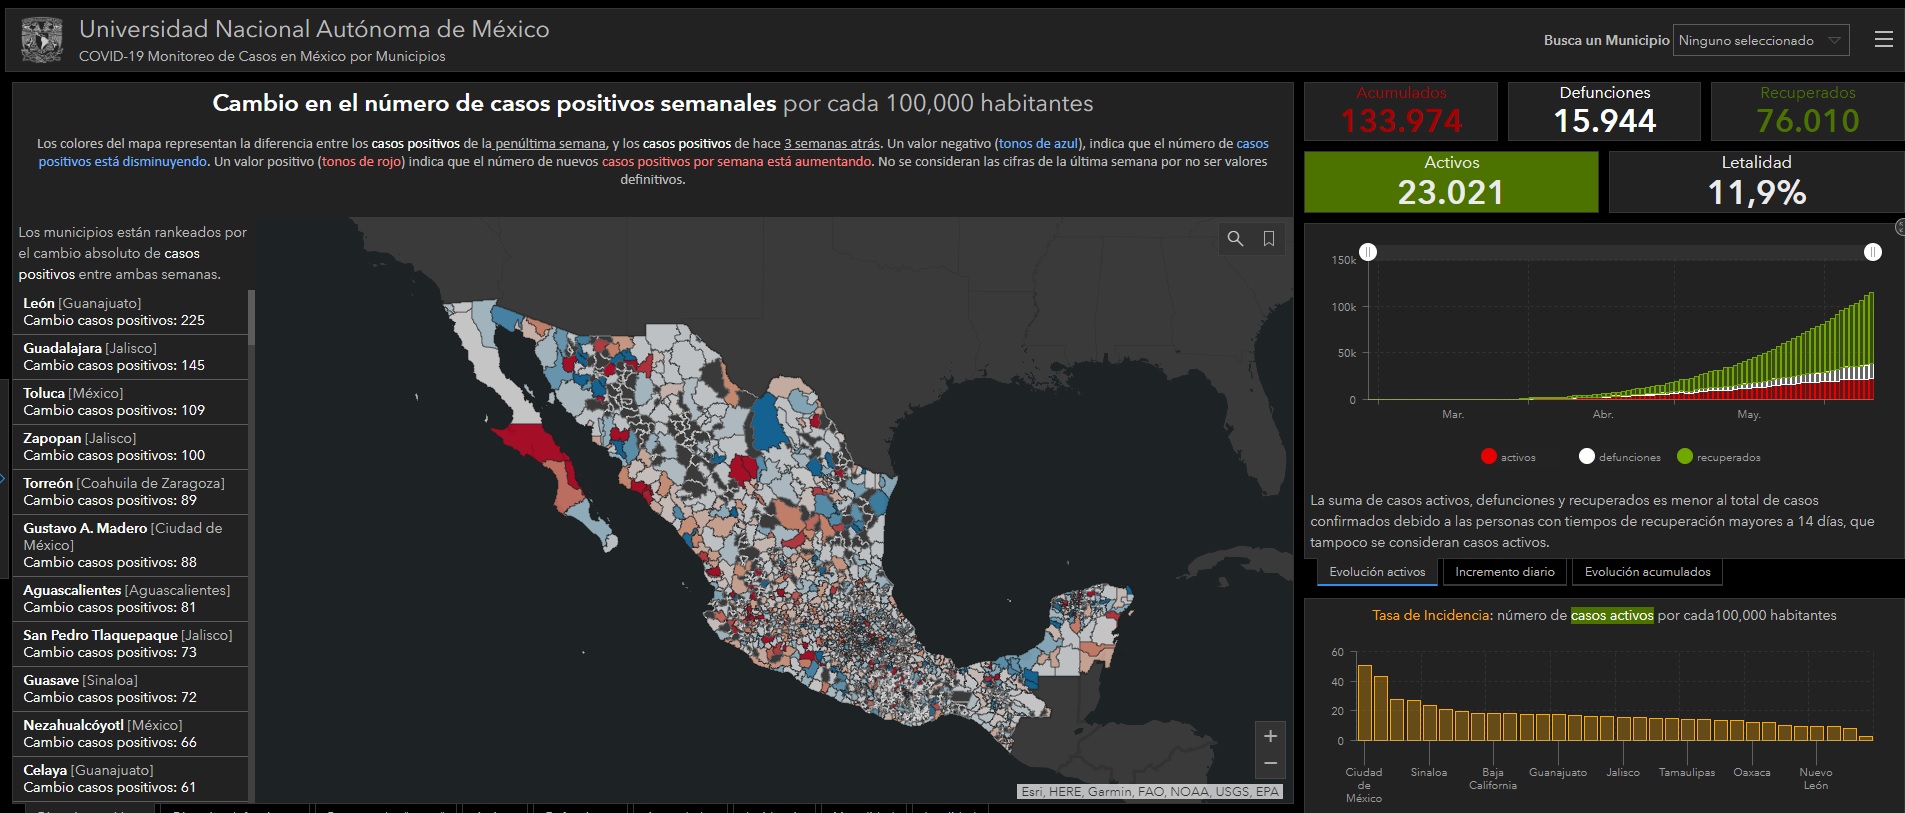Click the Esri map attribution text

pos(1149,791)
